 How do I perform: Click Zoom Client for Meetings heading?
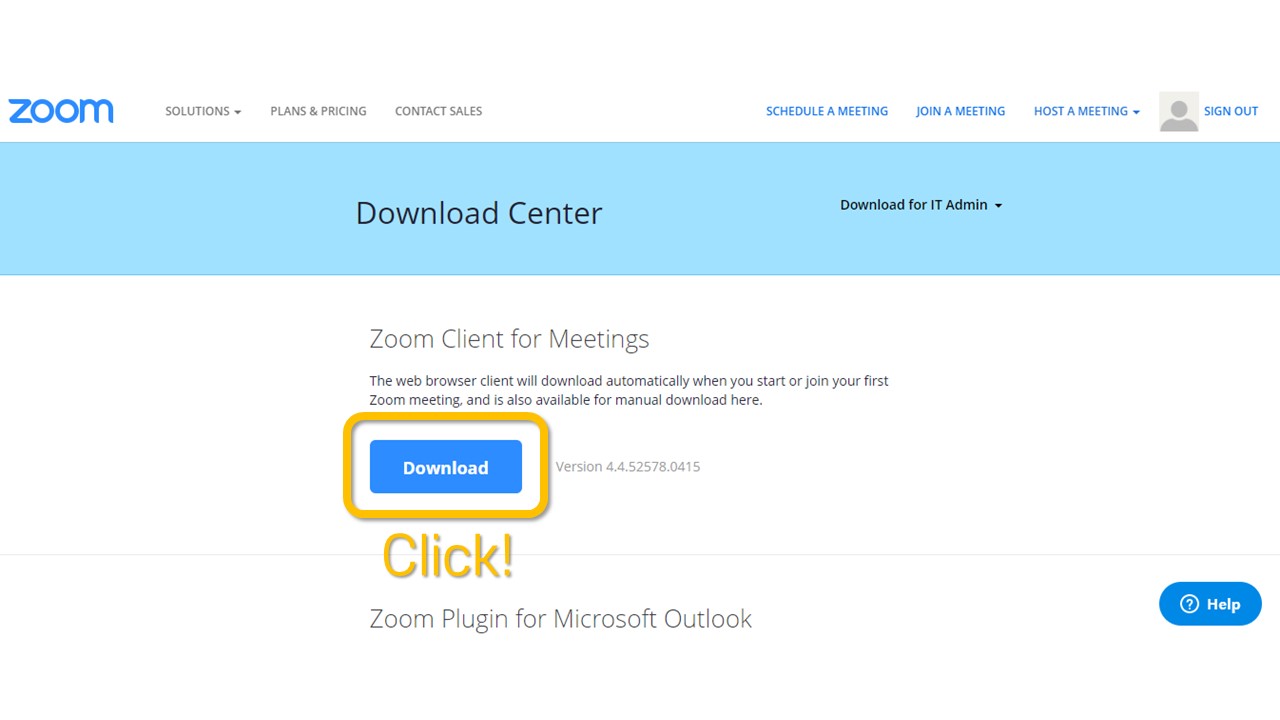509,339
